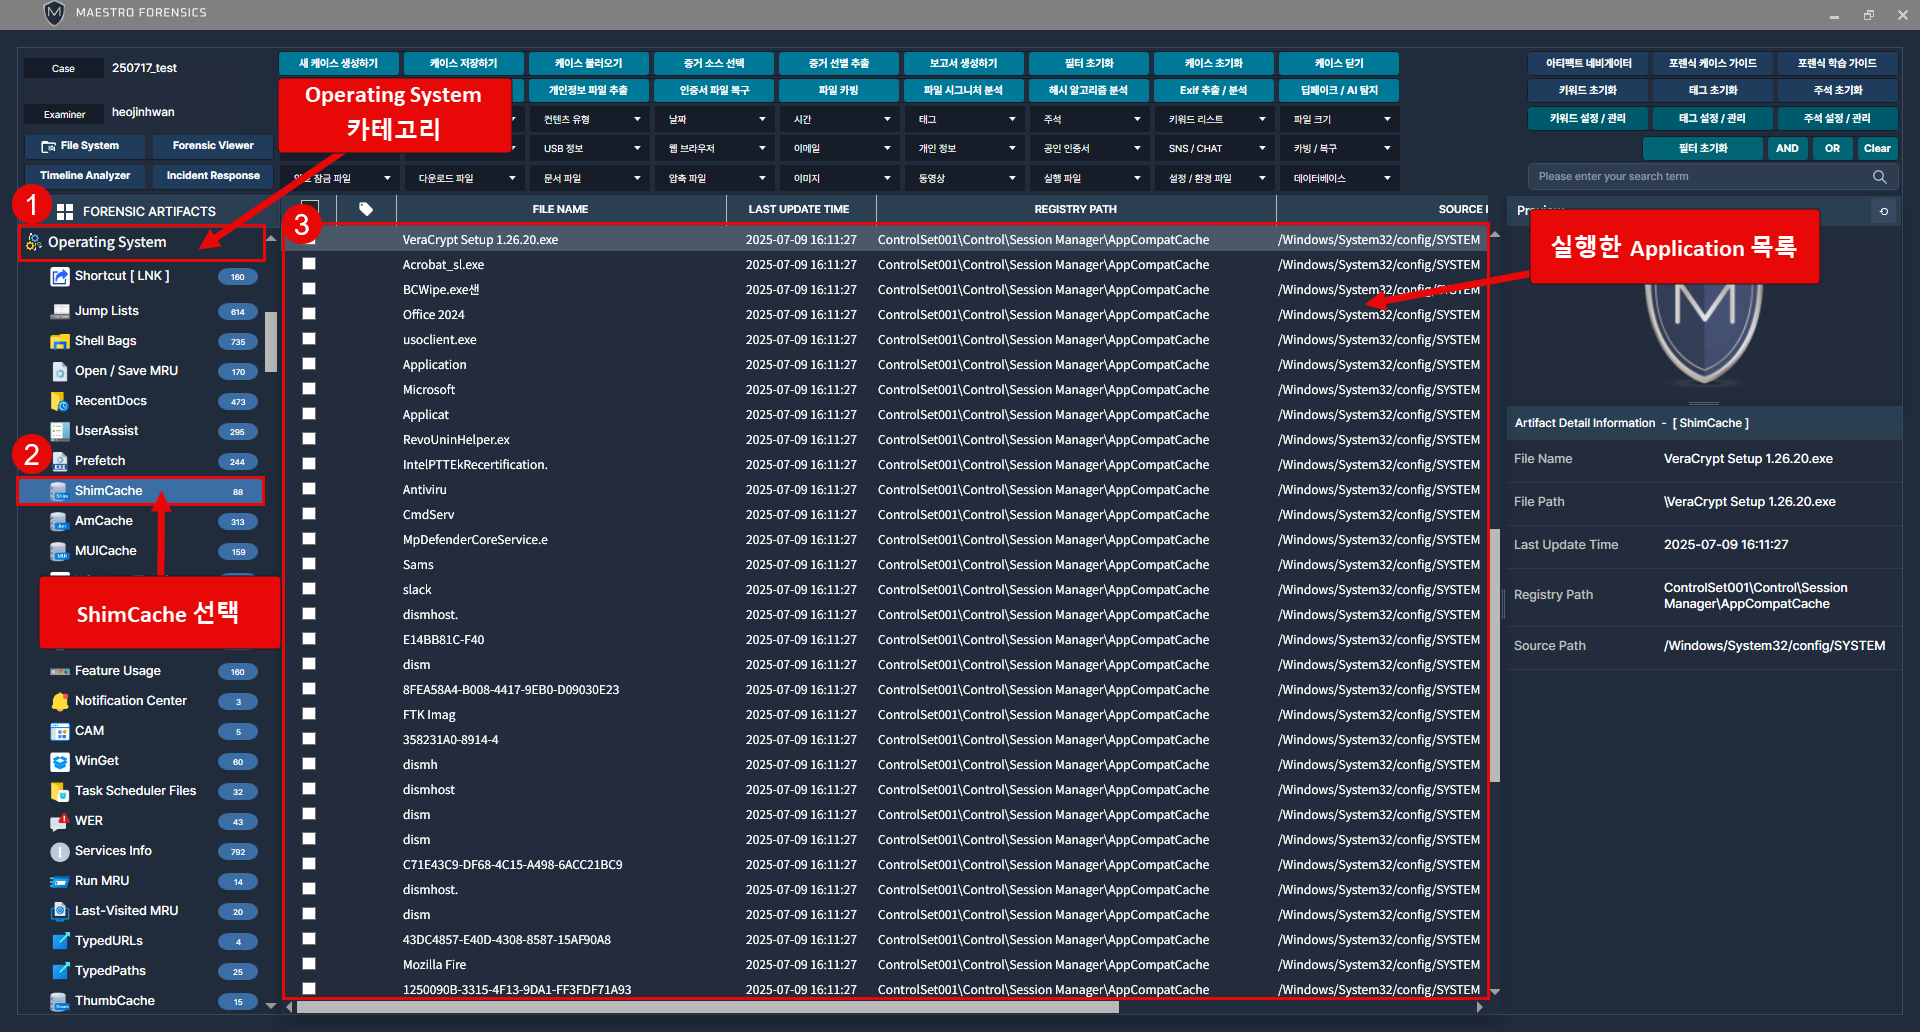This screenshot has width=1920, height=1032.
Task: Open the 파일 크기 dropdown
Action: click(1340, 119)
